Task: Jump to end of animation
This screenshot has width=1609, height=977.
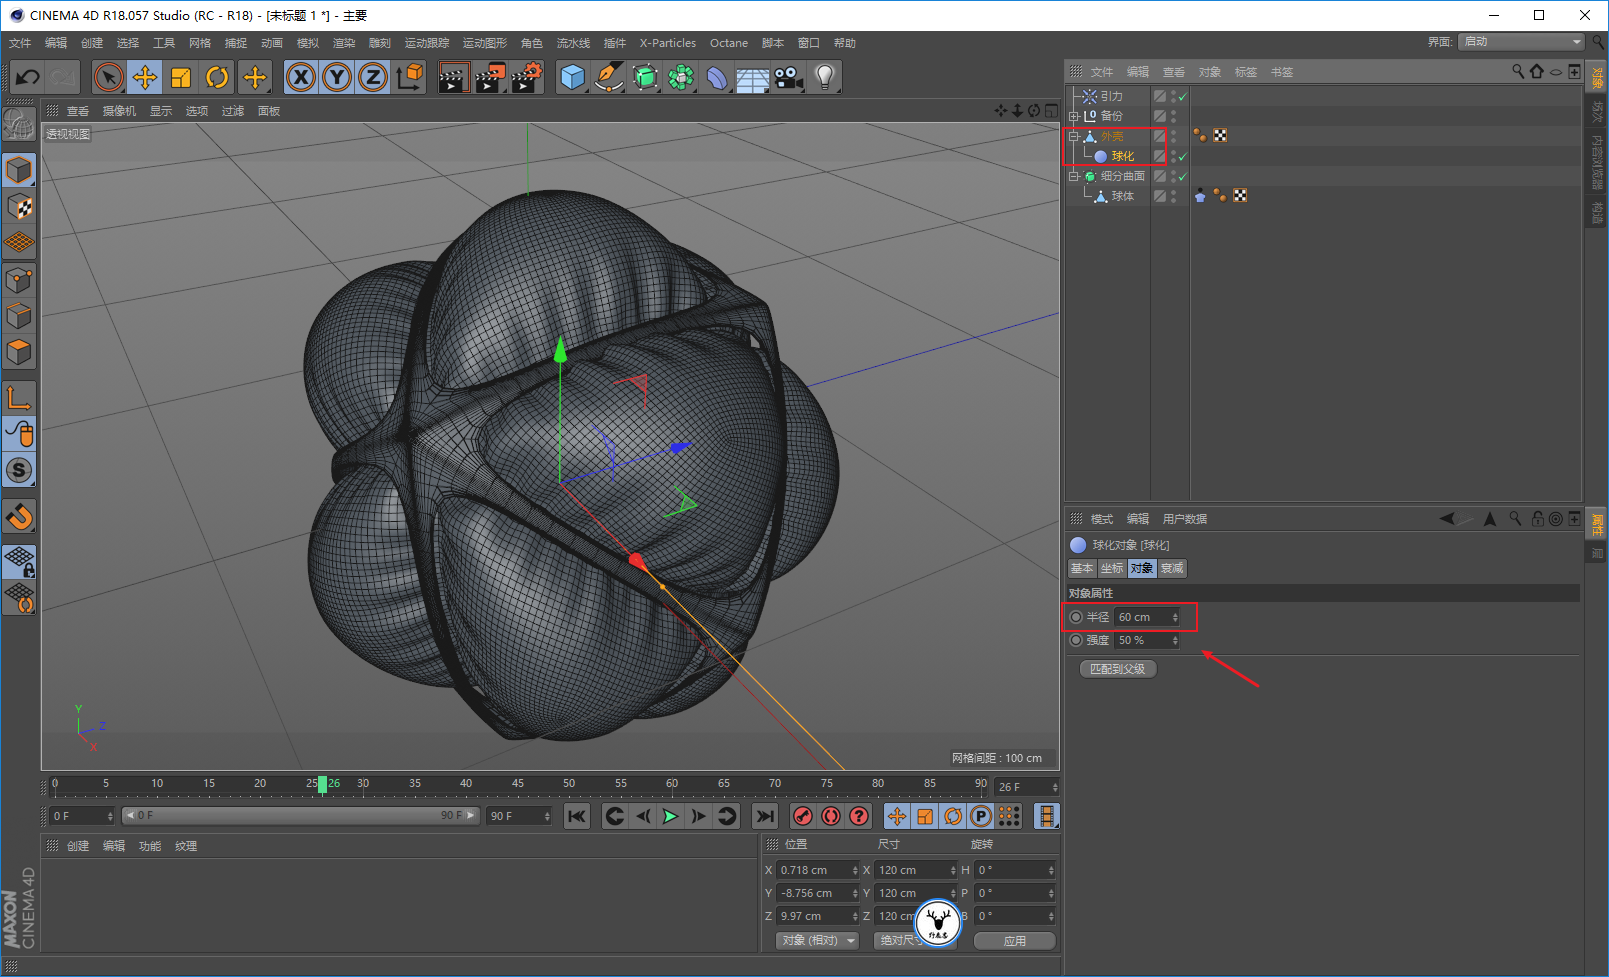Action: pyautogui.click(x=764, y=816)
